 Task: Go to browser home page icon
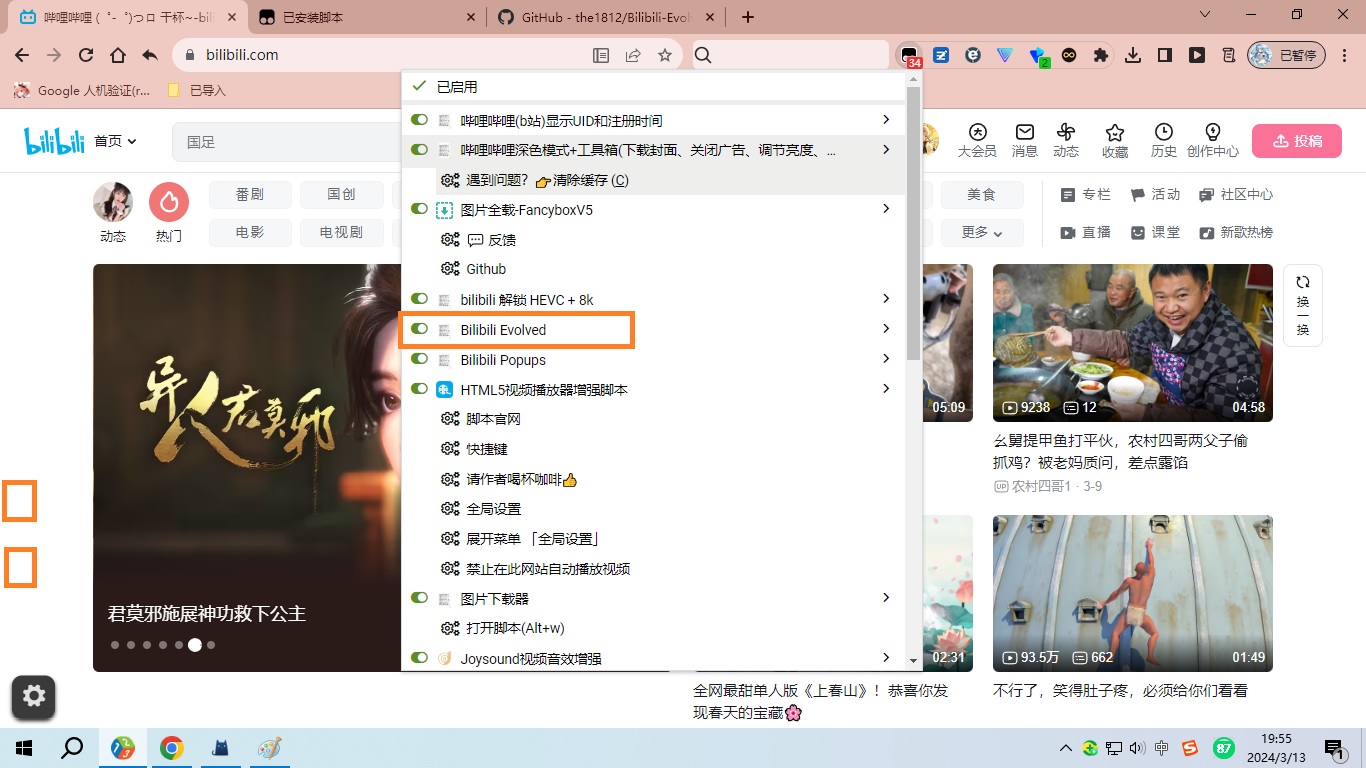[118, 55]
